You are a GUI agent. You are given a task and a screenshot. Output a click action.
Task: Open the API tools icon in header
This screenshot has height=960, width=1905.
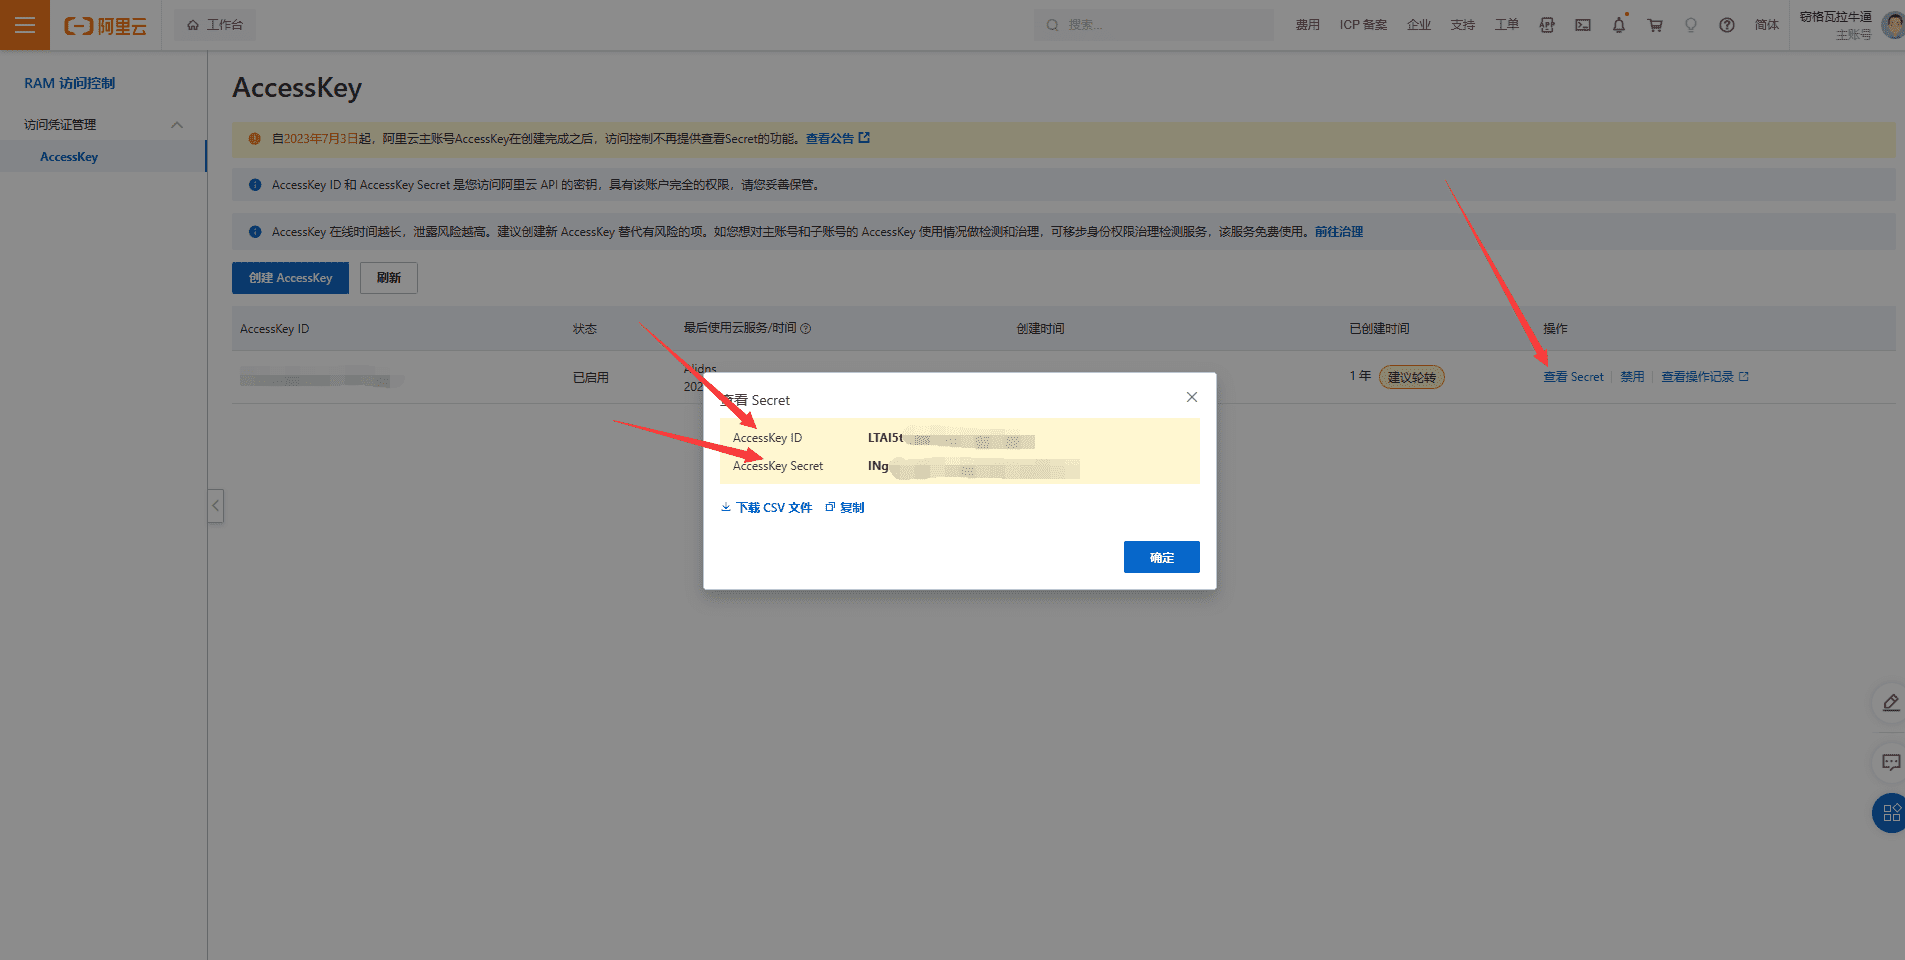coord(1547,25)
